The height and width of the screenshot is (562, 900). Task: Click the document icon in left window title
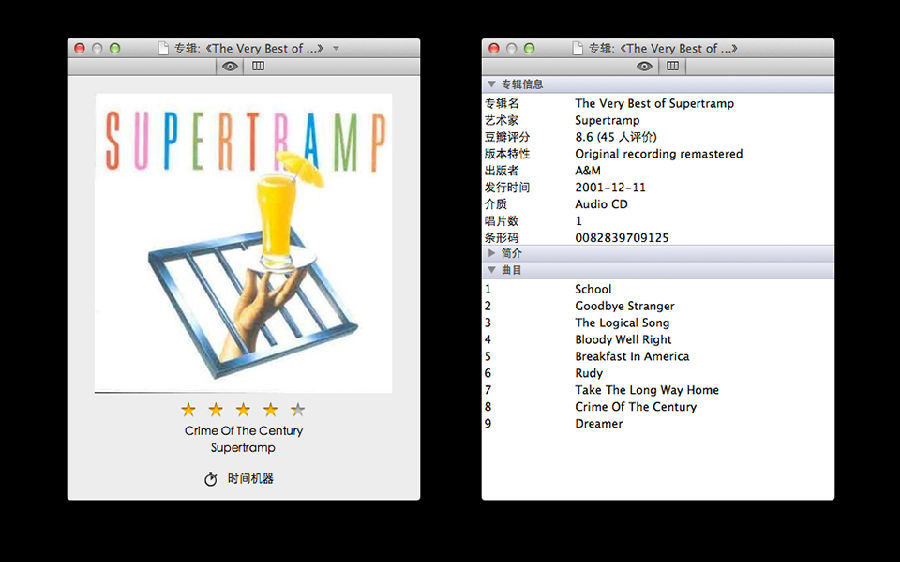[163, 48]
